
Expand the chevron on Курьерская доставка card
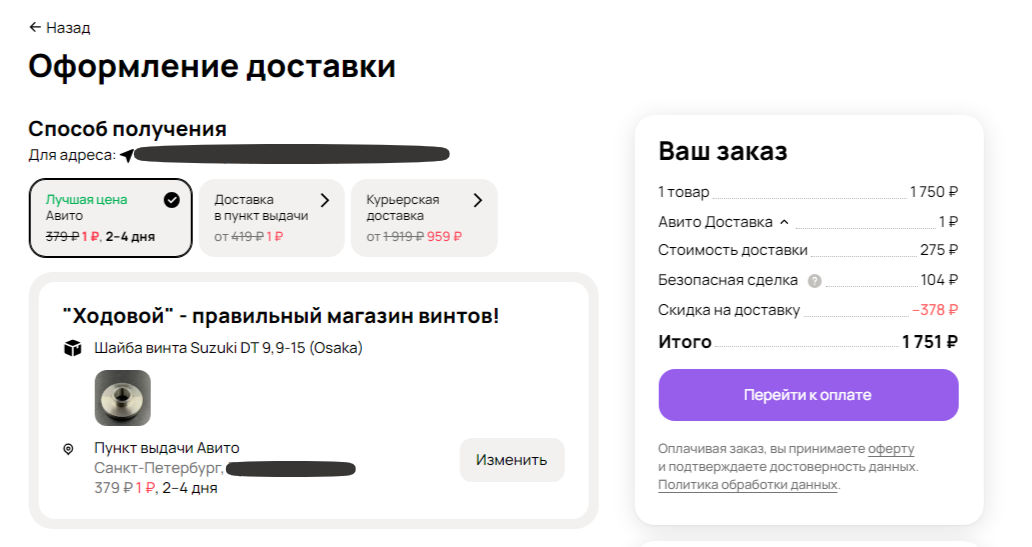[478, 200]
